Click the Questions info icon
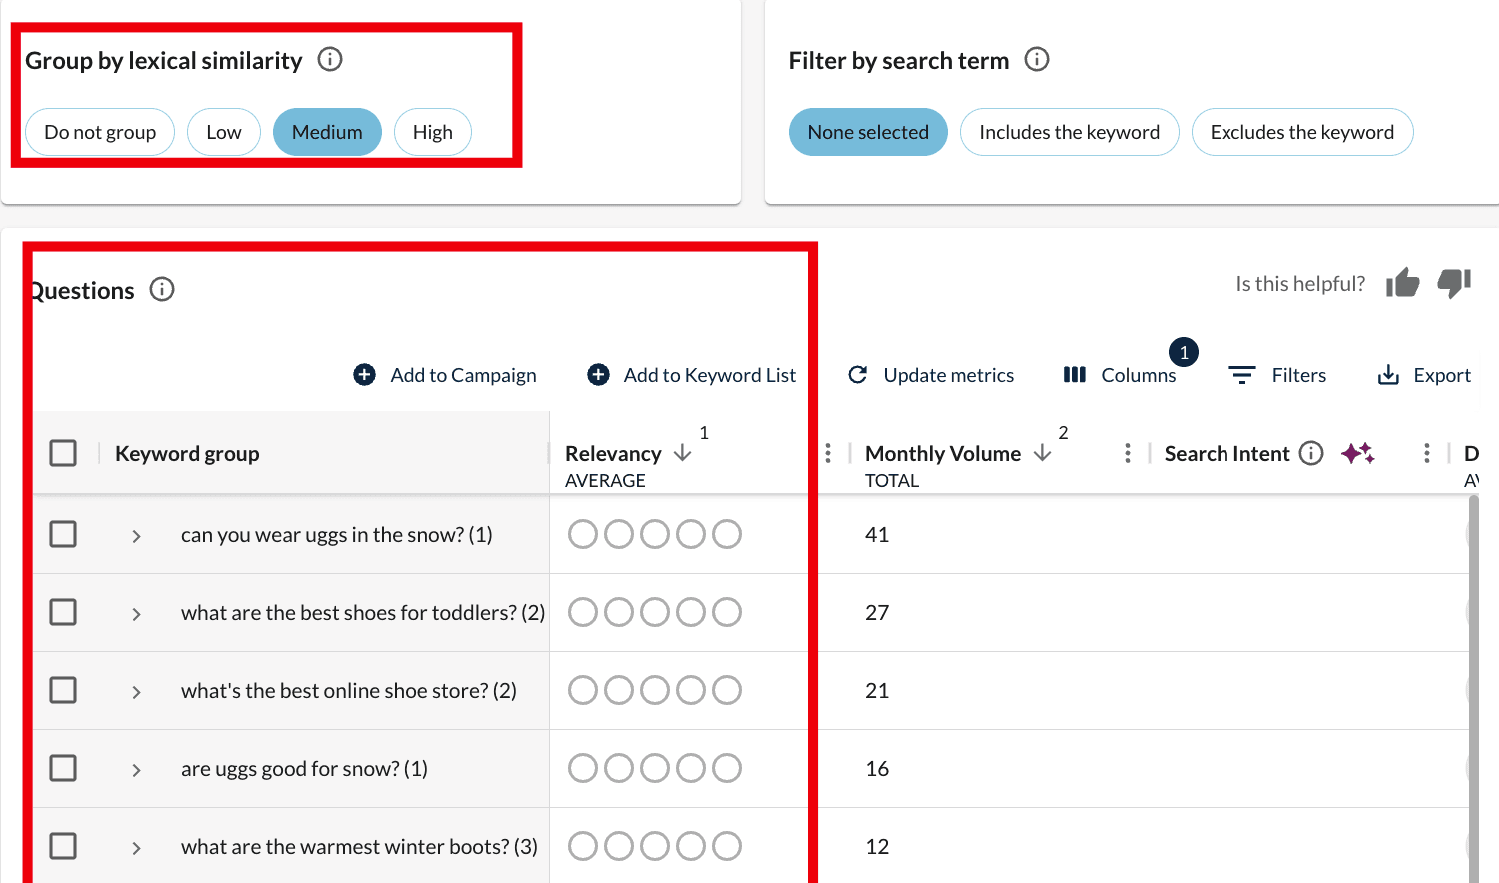This screenshot has height=883, width=1499. 162,290
